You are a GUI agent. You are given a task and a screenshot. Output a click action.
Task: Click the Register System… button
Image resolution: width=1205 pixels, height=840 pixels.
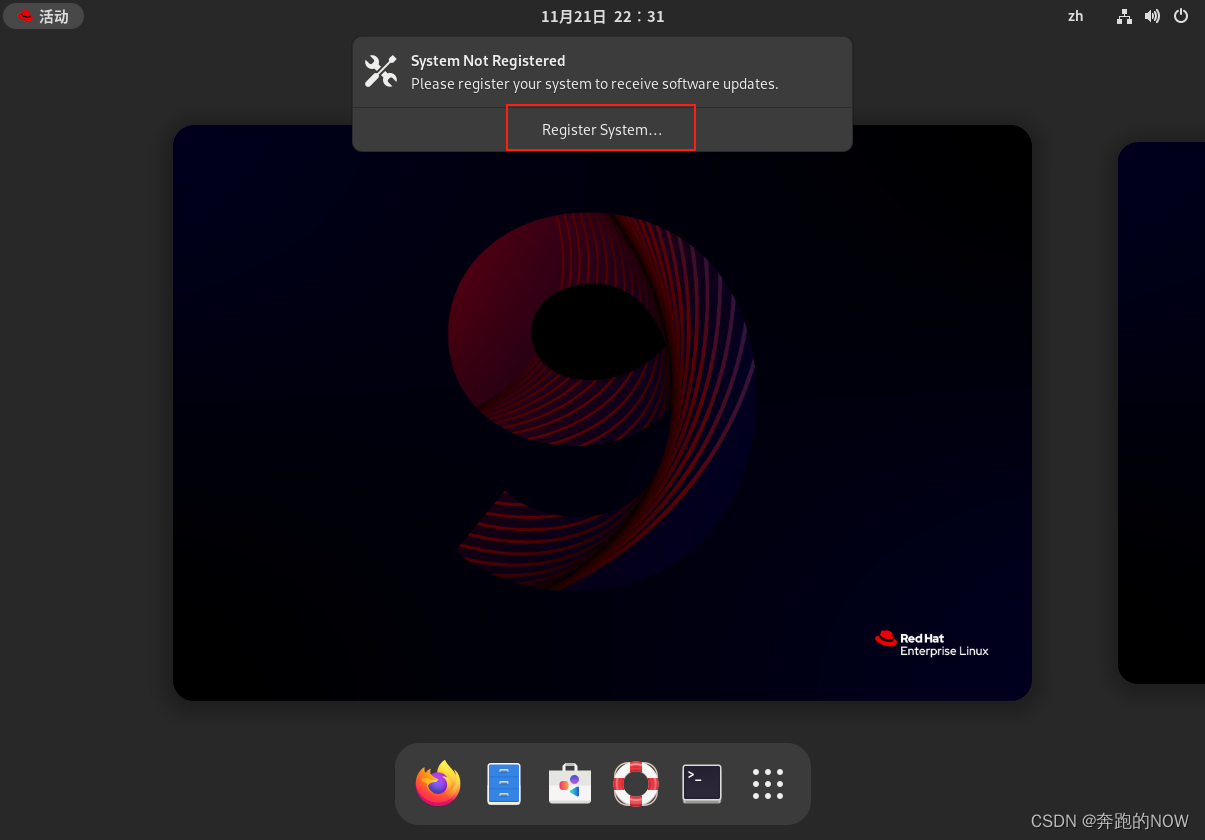coord(602,130)
